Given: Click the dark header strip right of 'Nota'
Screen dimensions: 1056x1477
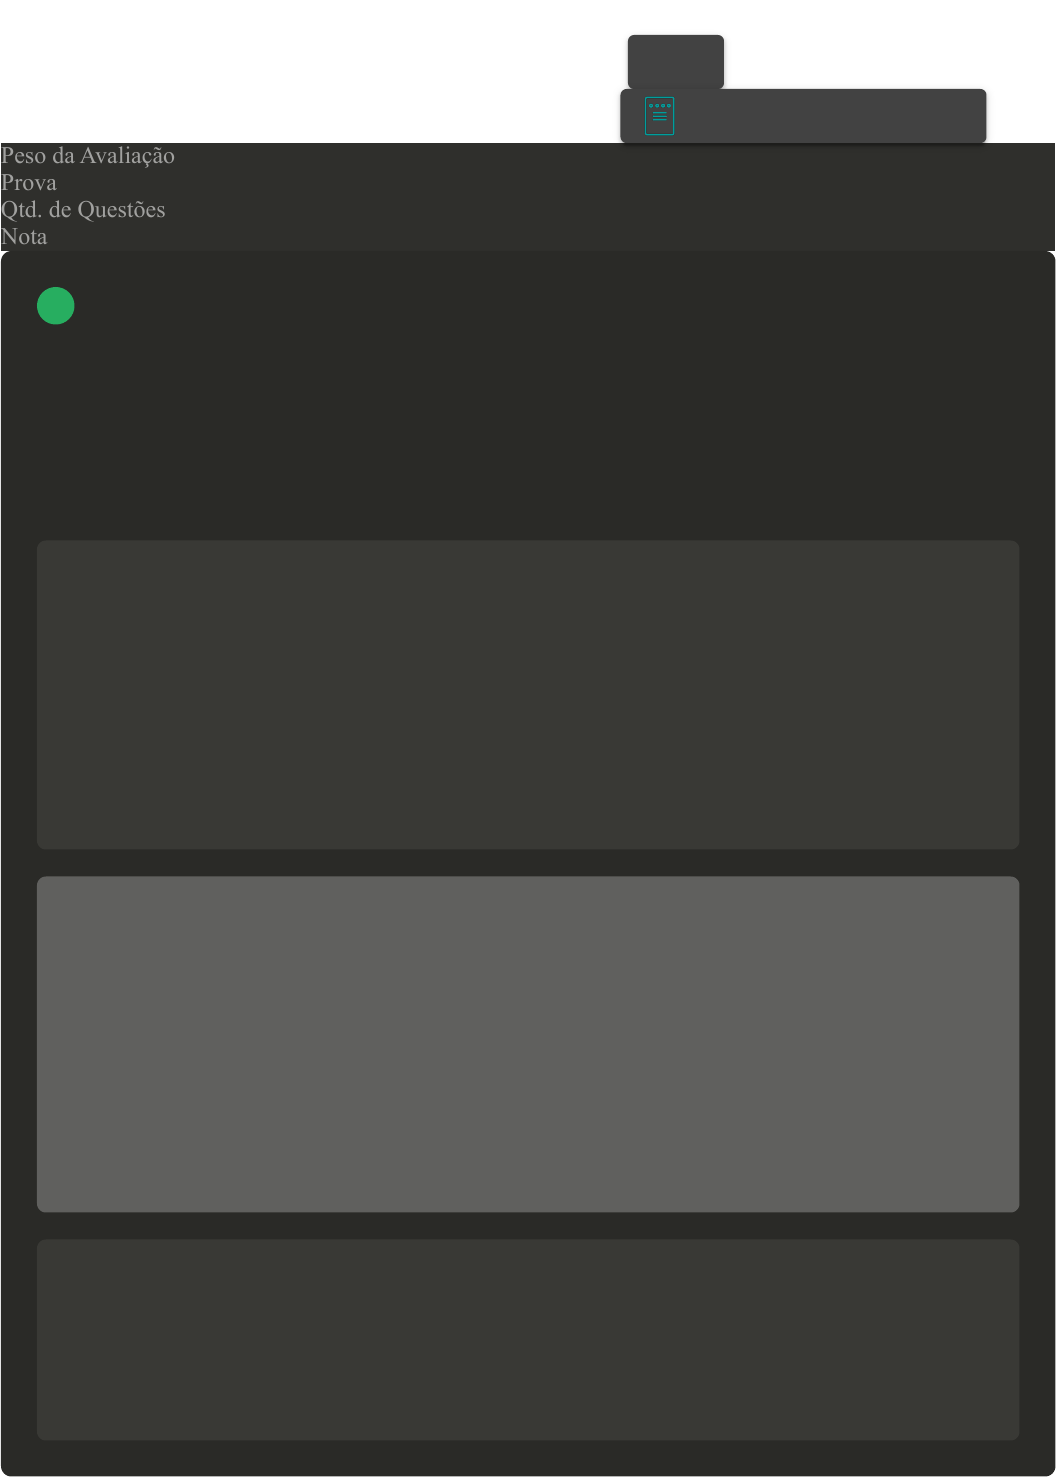Looking at the screenshot, I should coord(550,237).
